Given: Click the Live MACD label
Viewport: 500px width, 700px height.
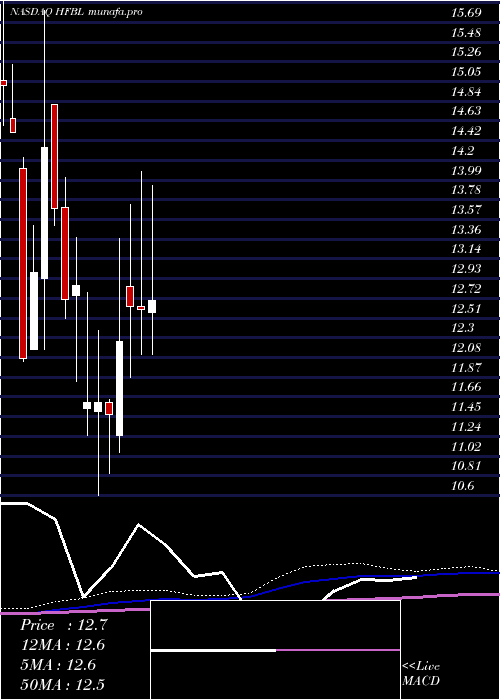Looking at the screenshot, I should pyautogui.click(x=421, y=673).
